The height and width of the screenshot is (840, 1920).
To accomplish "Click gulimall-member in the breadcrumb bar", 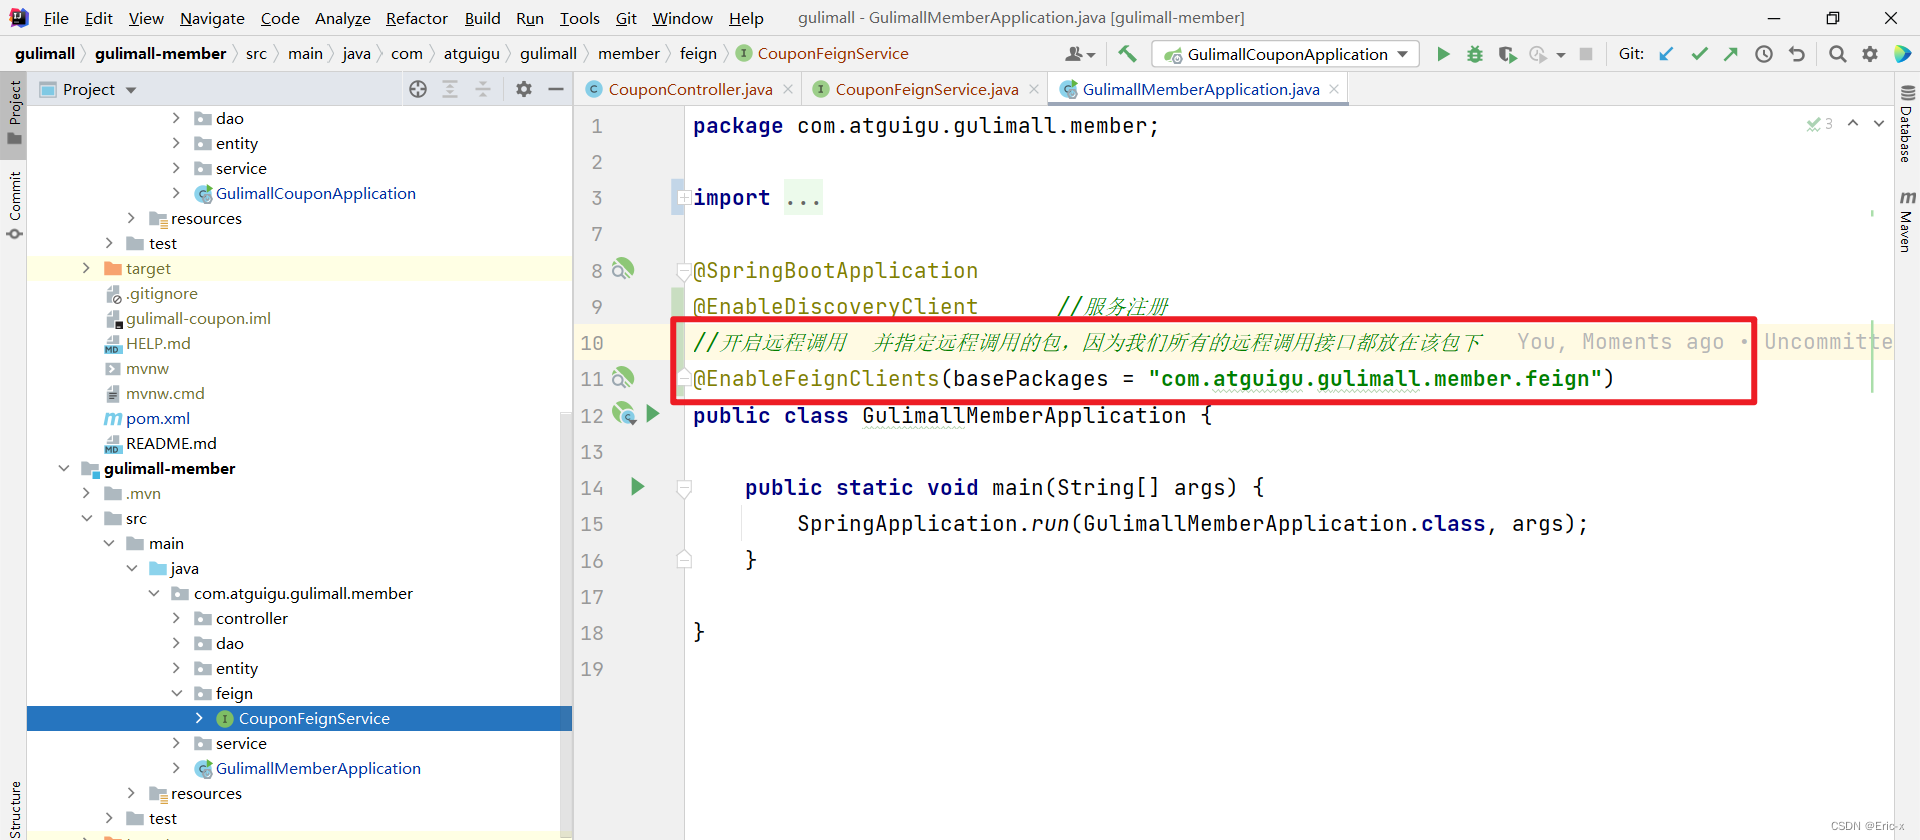I will click(x=160, y=53).
